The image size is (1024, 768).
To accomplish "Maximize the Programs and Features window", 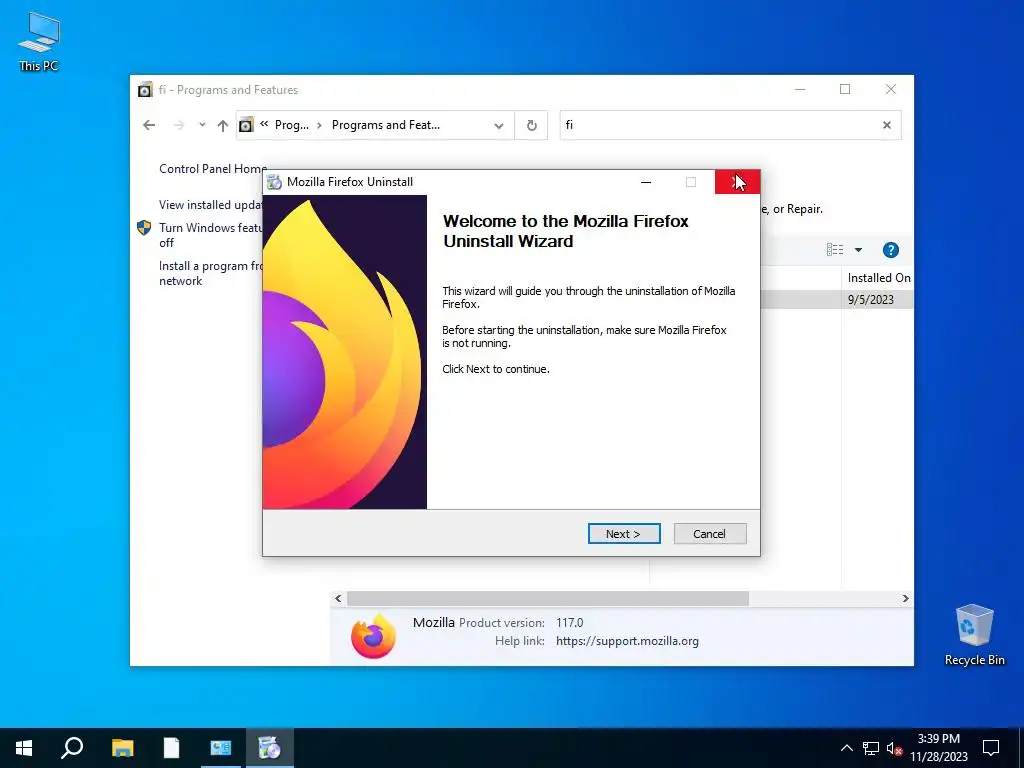I will tap(845, 89).
